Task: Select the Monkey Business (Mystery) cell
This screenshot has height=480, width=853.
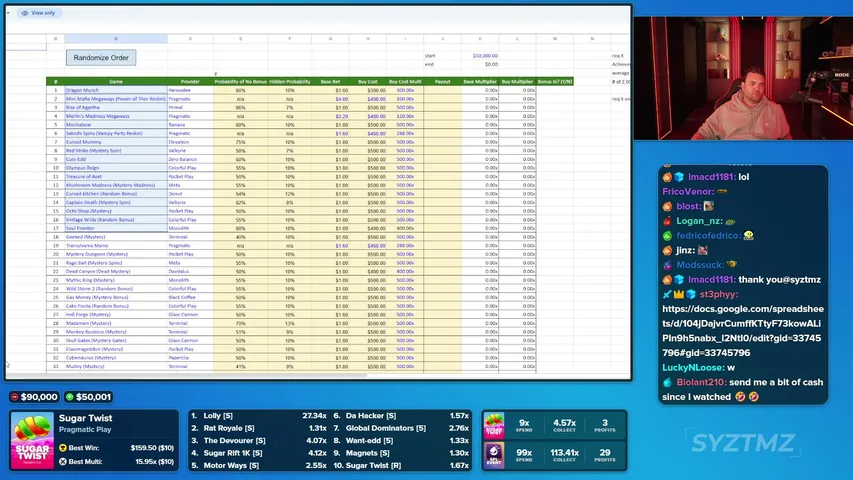Action: point(116,332)
